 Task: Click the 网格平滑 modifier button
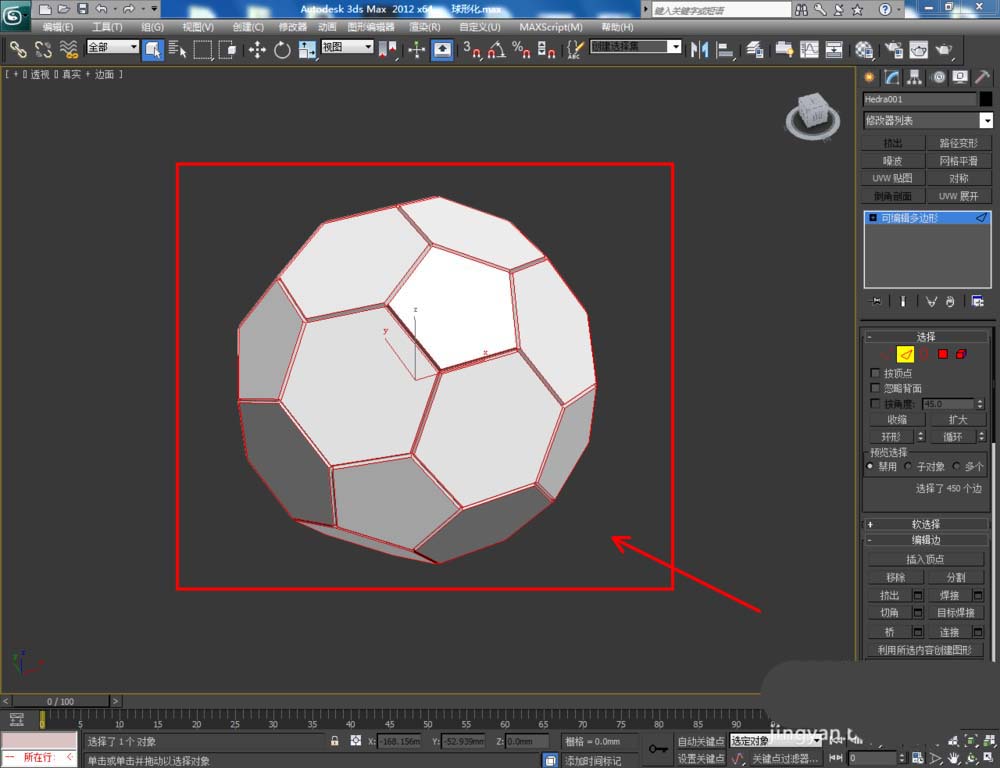coord(958,161)
